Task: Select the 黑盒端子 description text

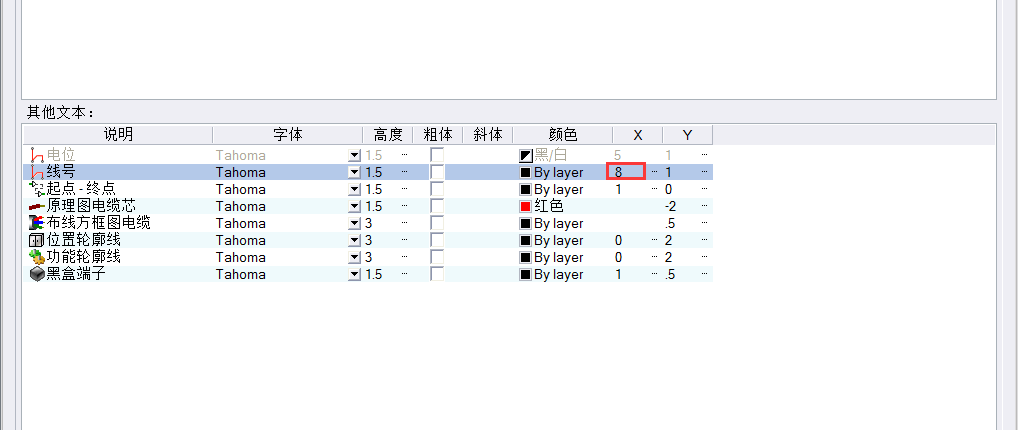Action: [76, 274]
